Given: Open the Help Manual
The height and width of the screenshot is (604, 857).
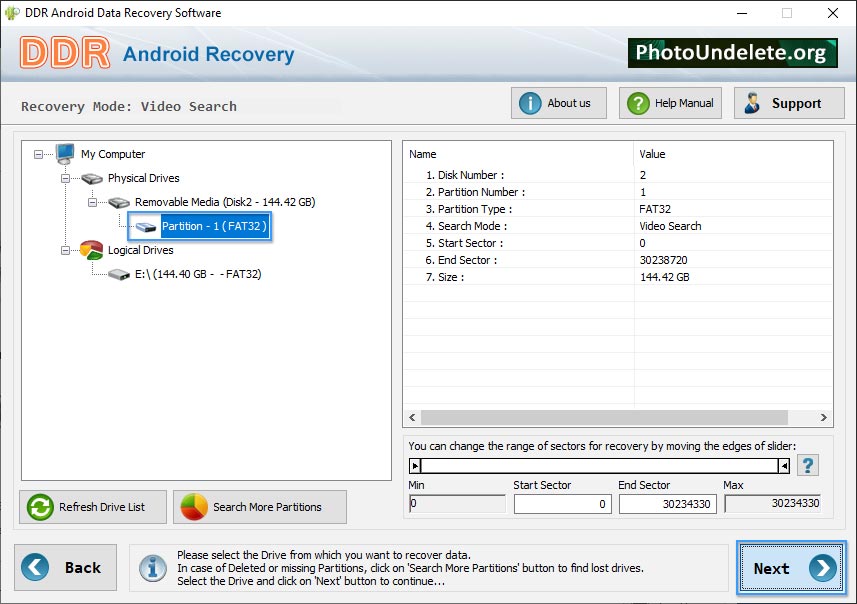Looking at the screenshot, I should click(x=670, y=103).
